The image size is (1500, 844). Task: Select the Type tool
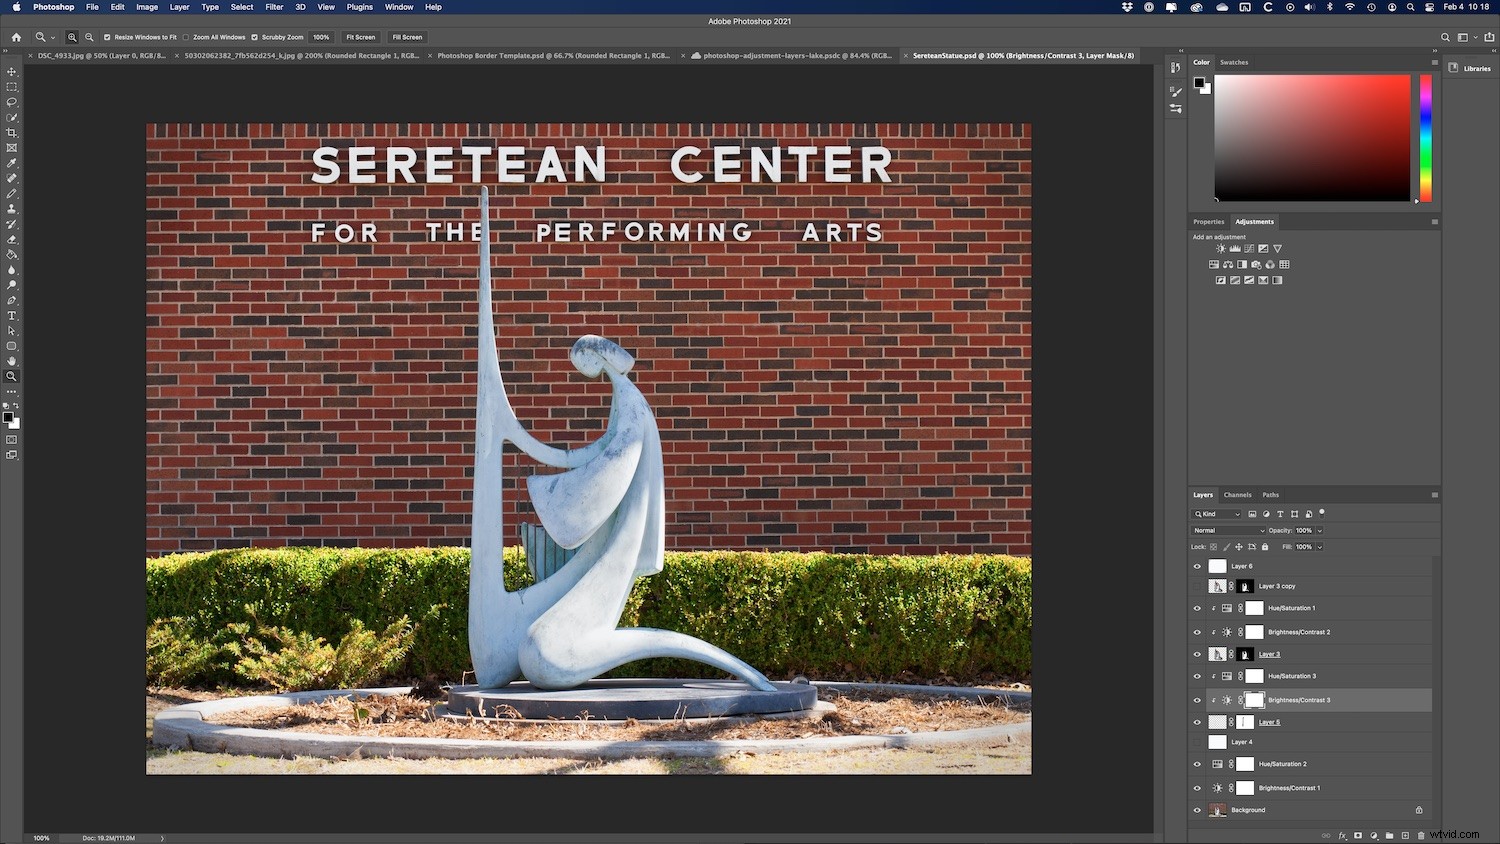tap(12, 315)
